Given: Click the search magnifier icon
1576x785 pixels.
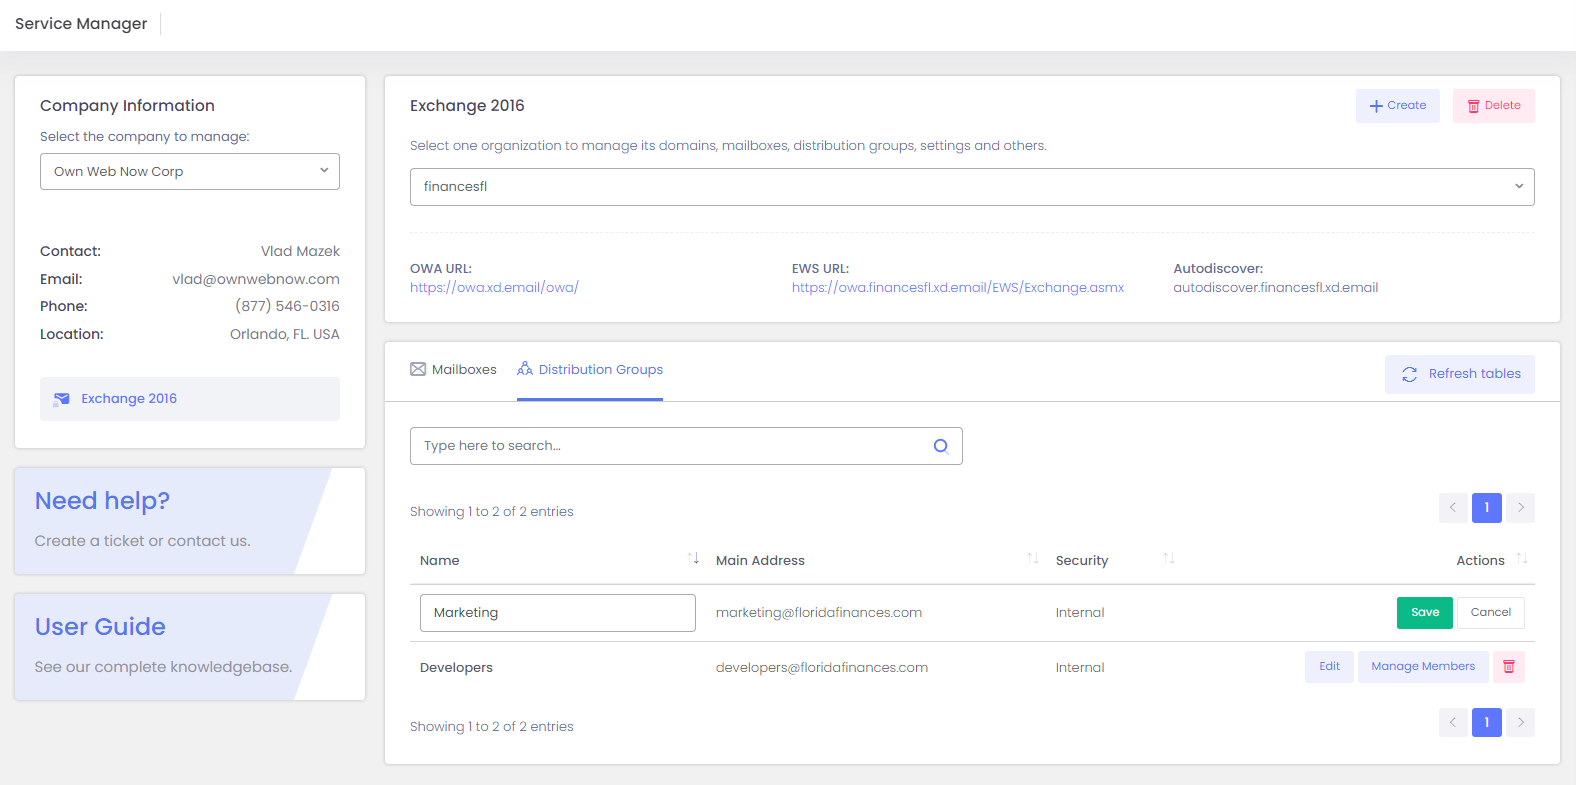Looking at the screenshot, I should tap(940, 446).
